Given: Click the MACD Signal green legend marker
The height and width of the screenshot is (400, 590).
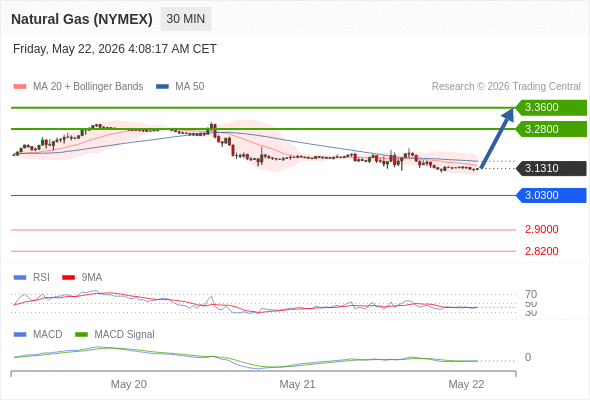Looking at the screenshot, I should tap(81, 335).
